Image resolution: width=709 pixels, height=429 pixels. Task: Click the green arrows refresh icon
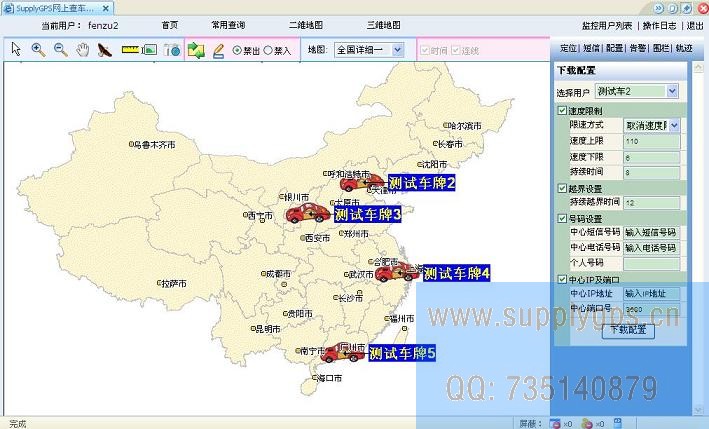pos(196,48)
